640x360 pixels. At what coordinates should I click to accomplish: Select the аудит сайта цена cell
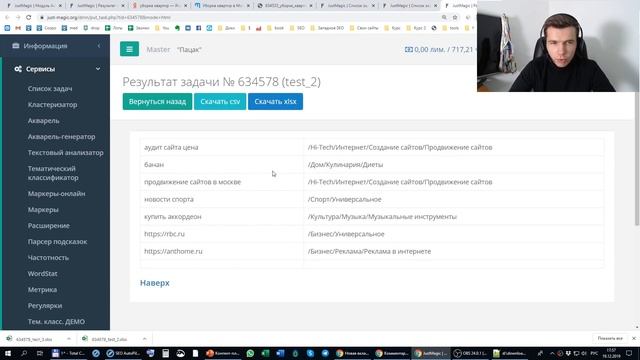click(x=222, y=147)
